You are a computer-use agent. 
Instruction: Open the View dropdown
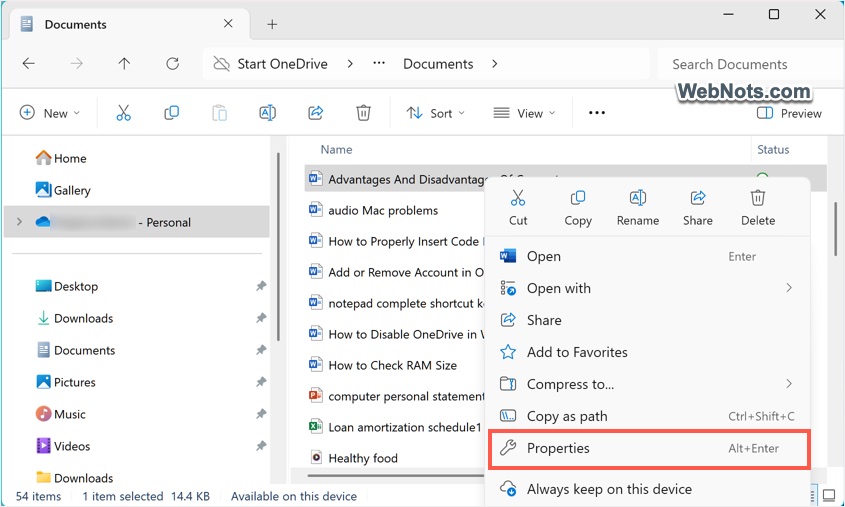[x=524, y=113]
